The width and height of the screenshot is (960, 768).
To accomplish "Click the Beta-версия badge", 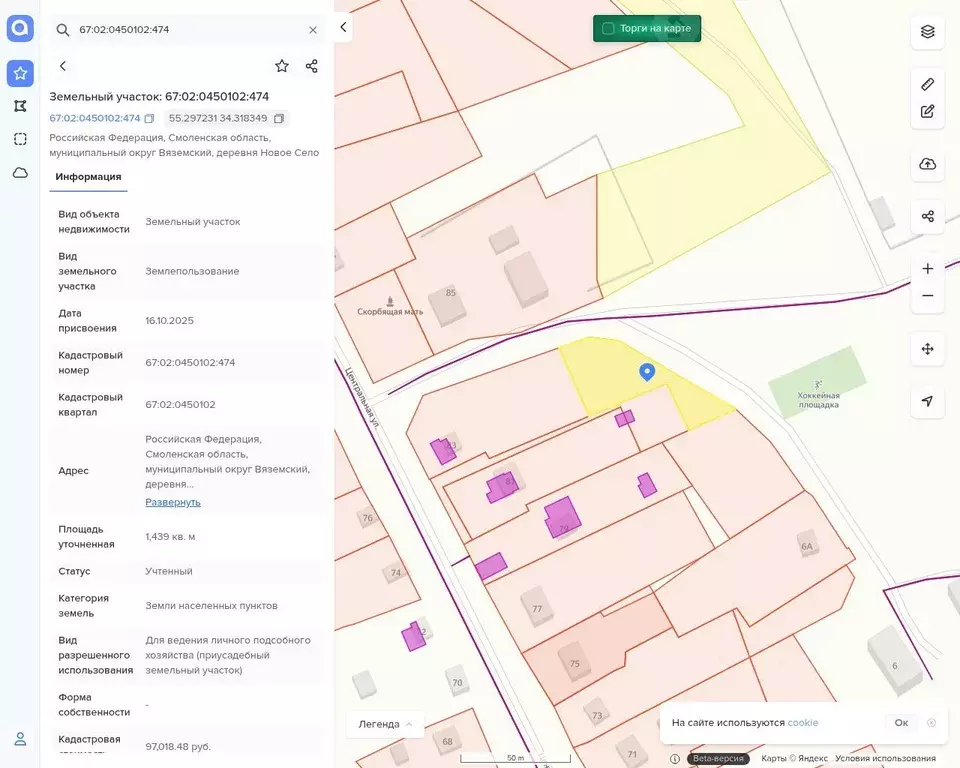I will pos(718,758).
